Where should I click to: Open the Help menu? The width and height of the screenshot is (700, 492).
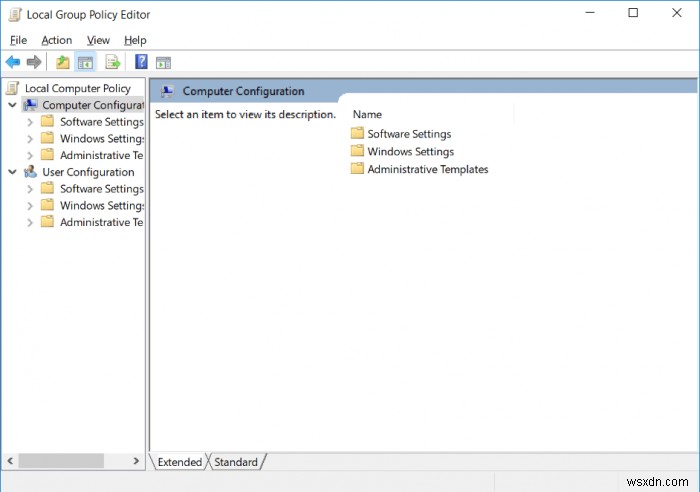[x=135, y=40]
